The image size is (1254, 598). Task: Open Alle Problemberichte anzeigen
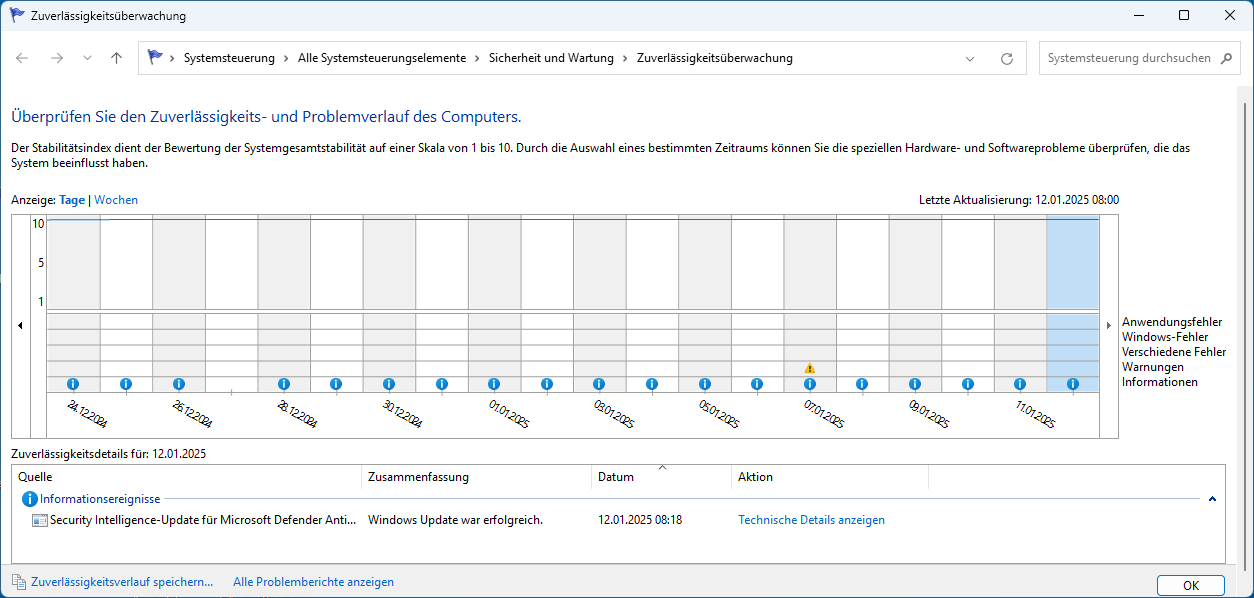(313, 581)
